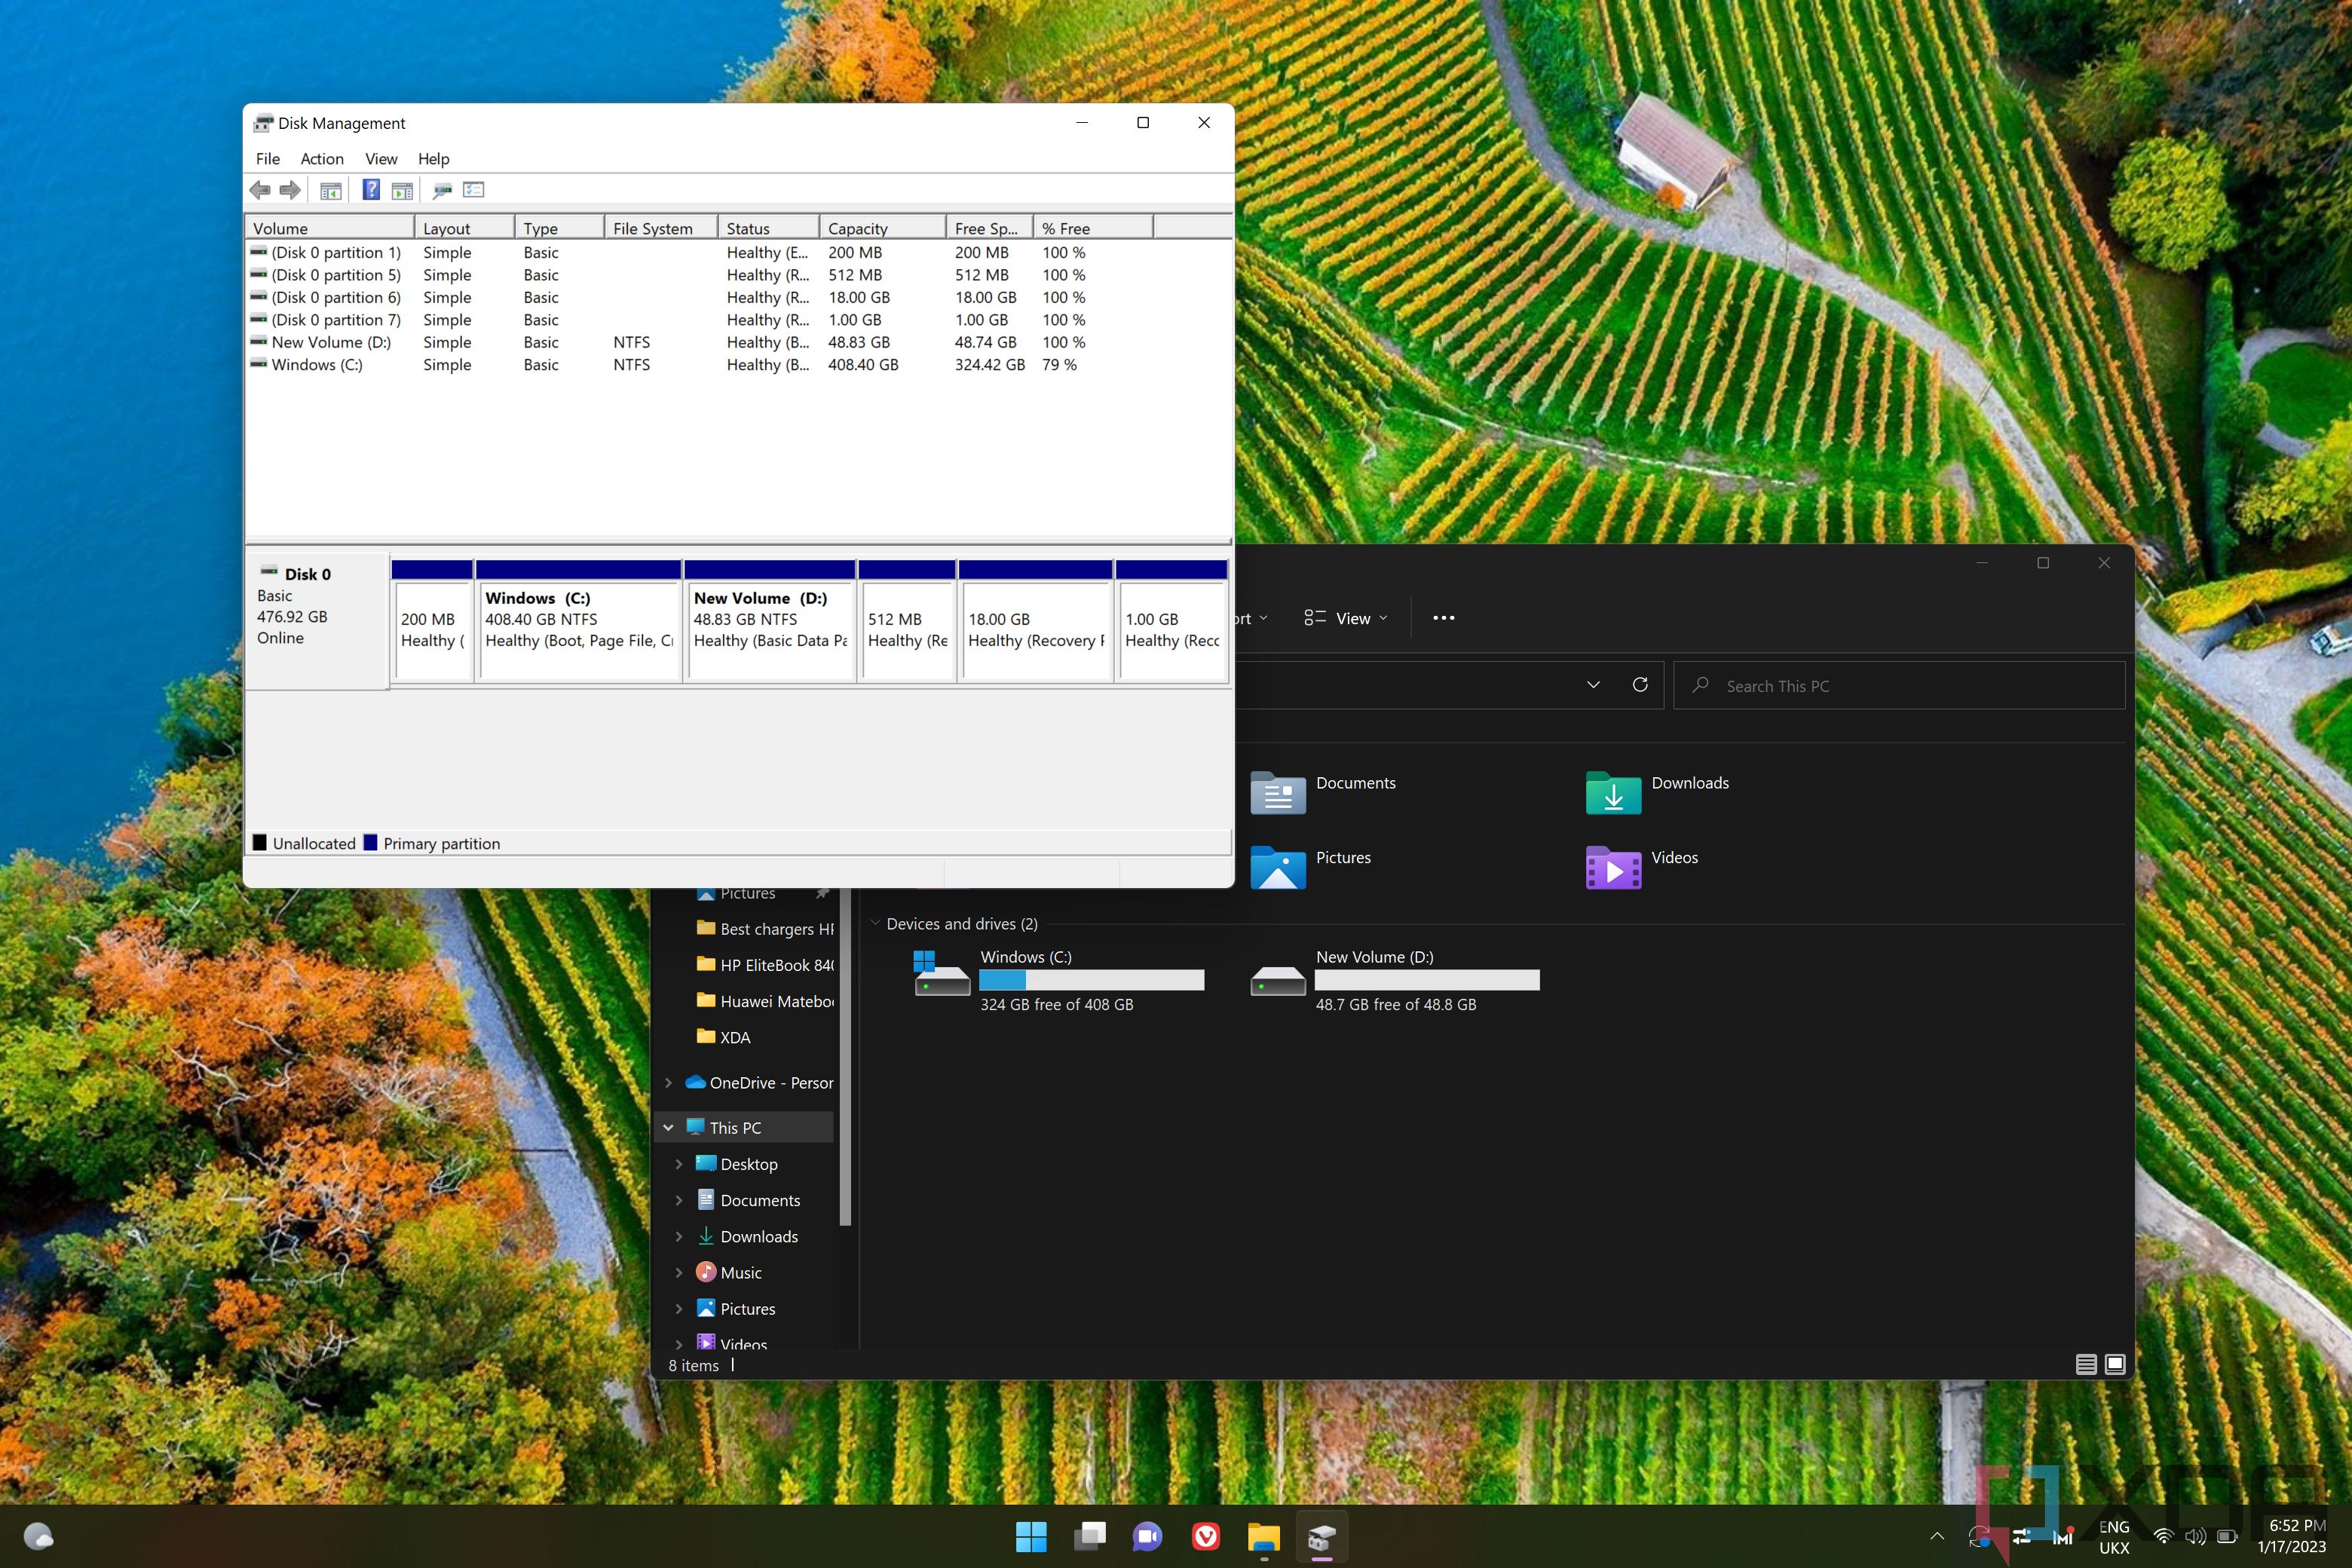Click the Forward arrow in Disk Management toolbar
The image size is (2352, 1568).
coord(290,190)
